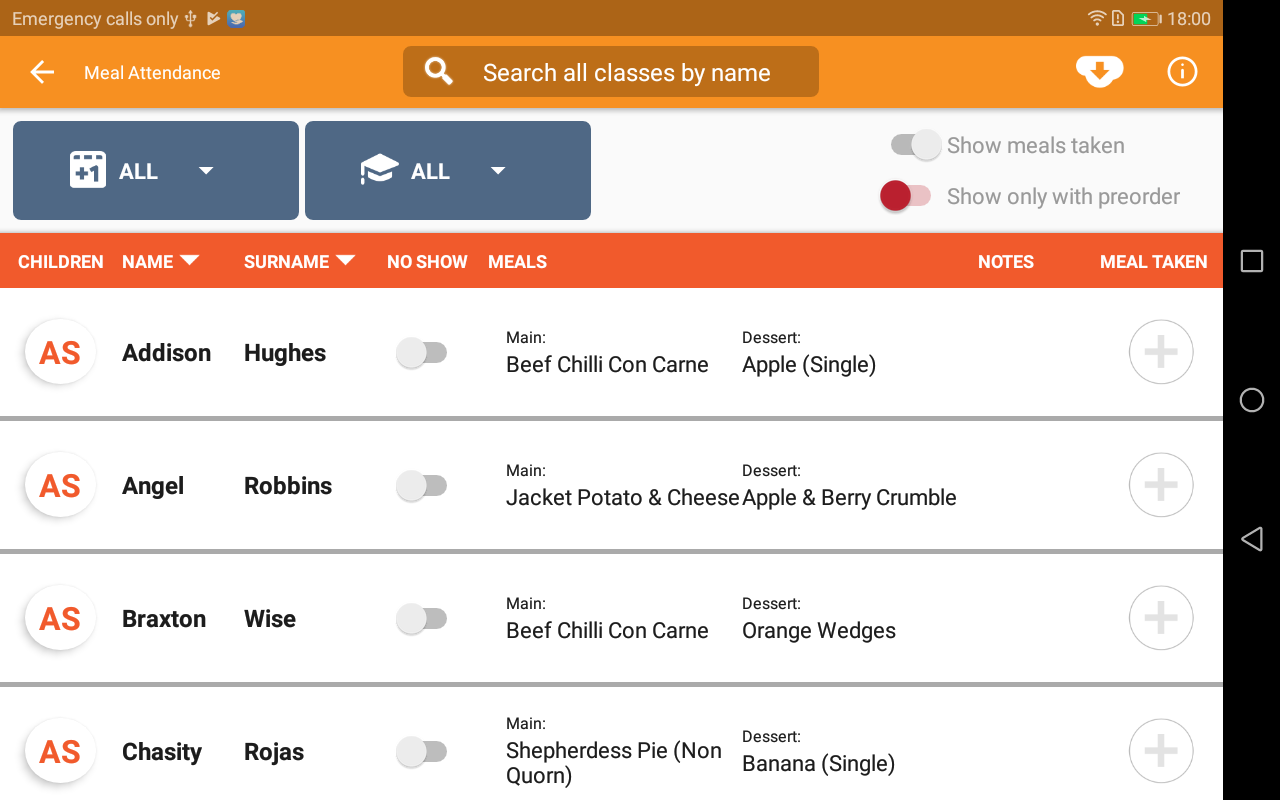Open Angel Robbins' AS avatar
This screenshot has width=1280, height=800.
coord(60,486)
